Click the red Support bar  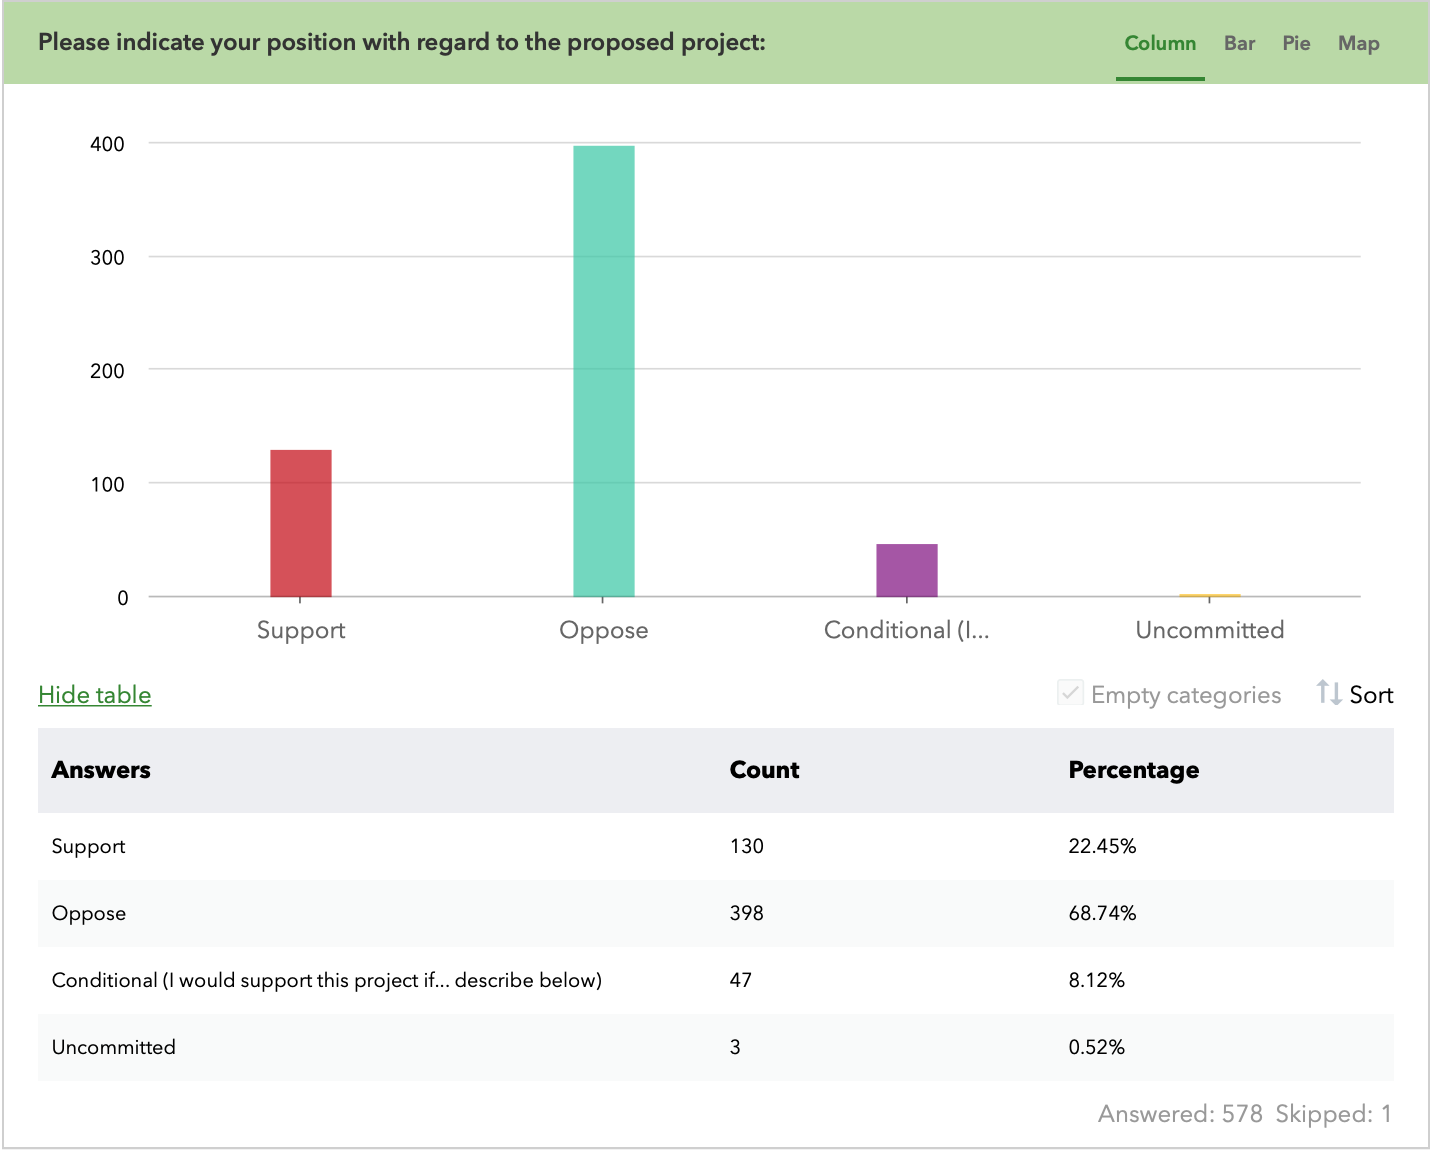(301, 524)
